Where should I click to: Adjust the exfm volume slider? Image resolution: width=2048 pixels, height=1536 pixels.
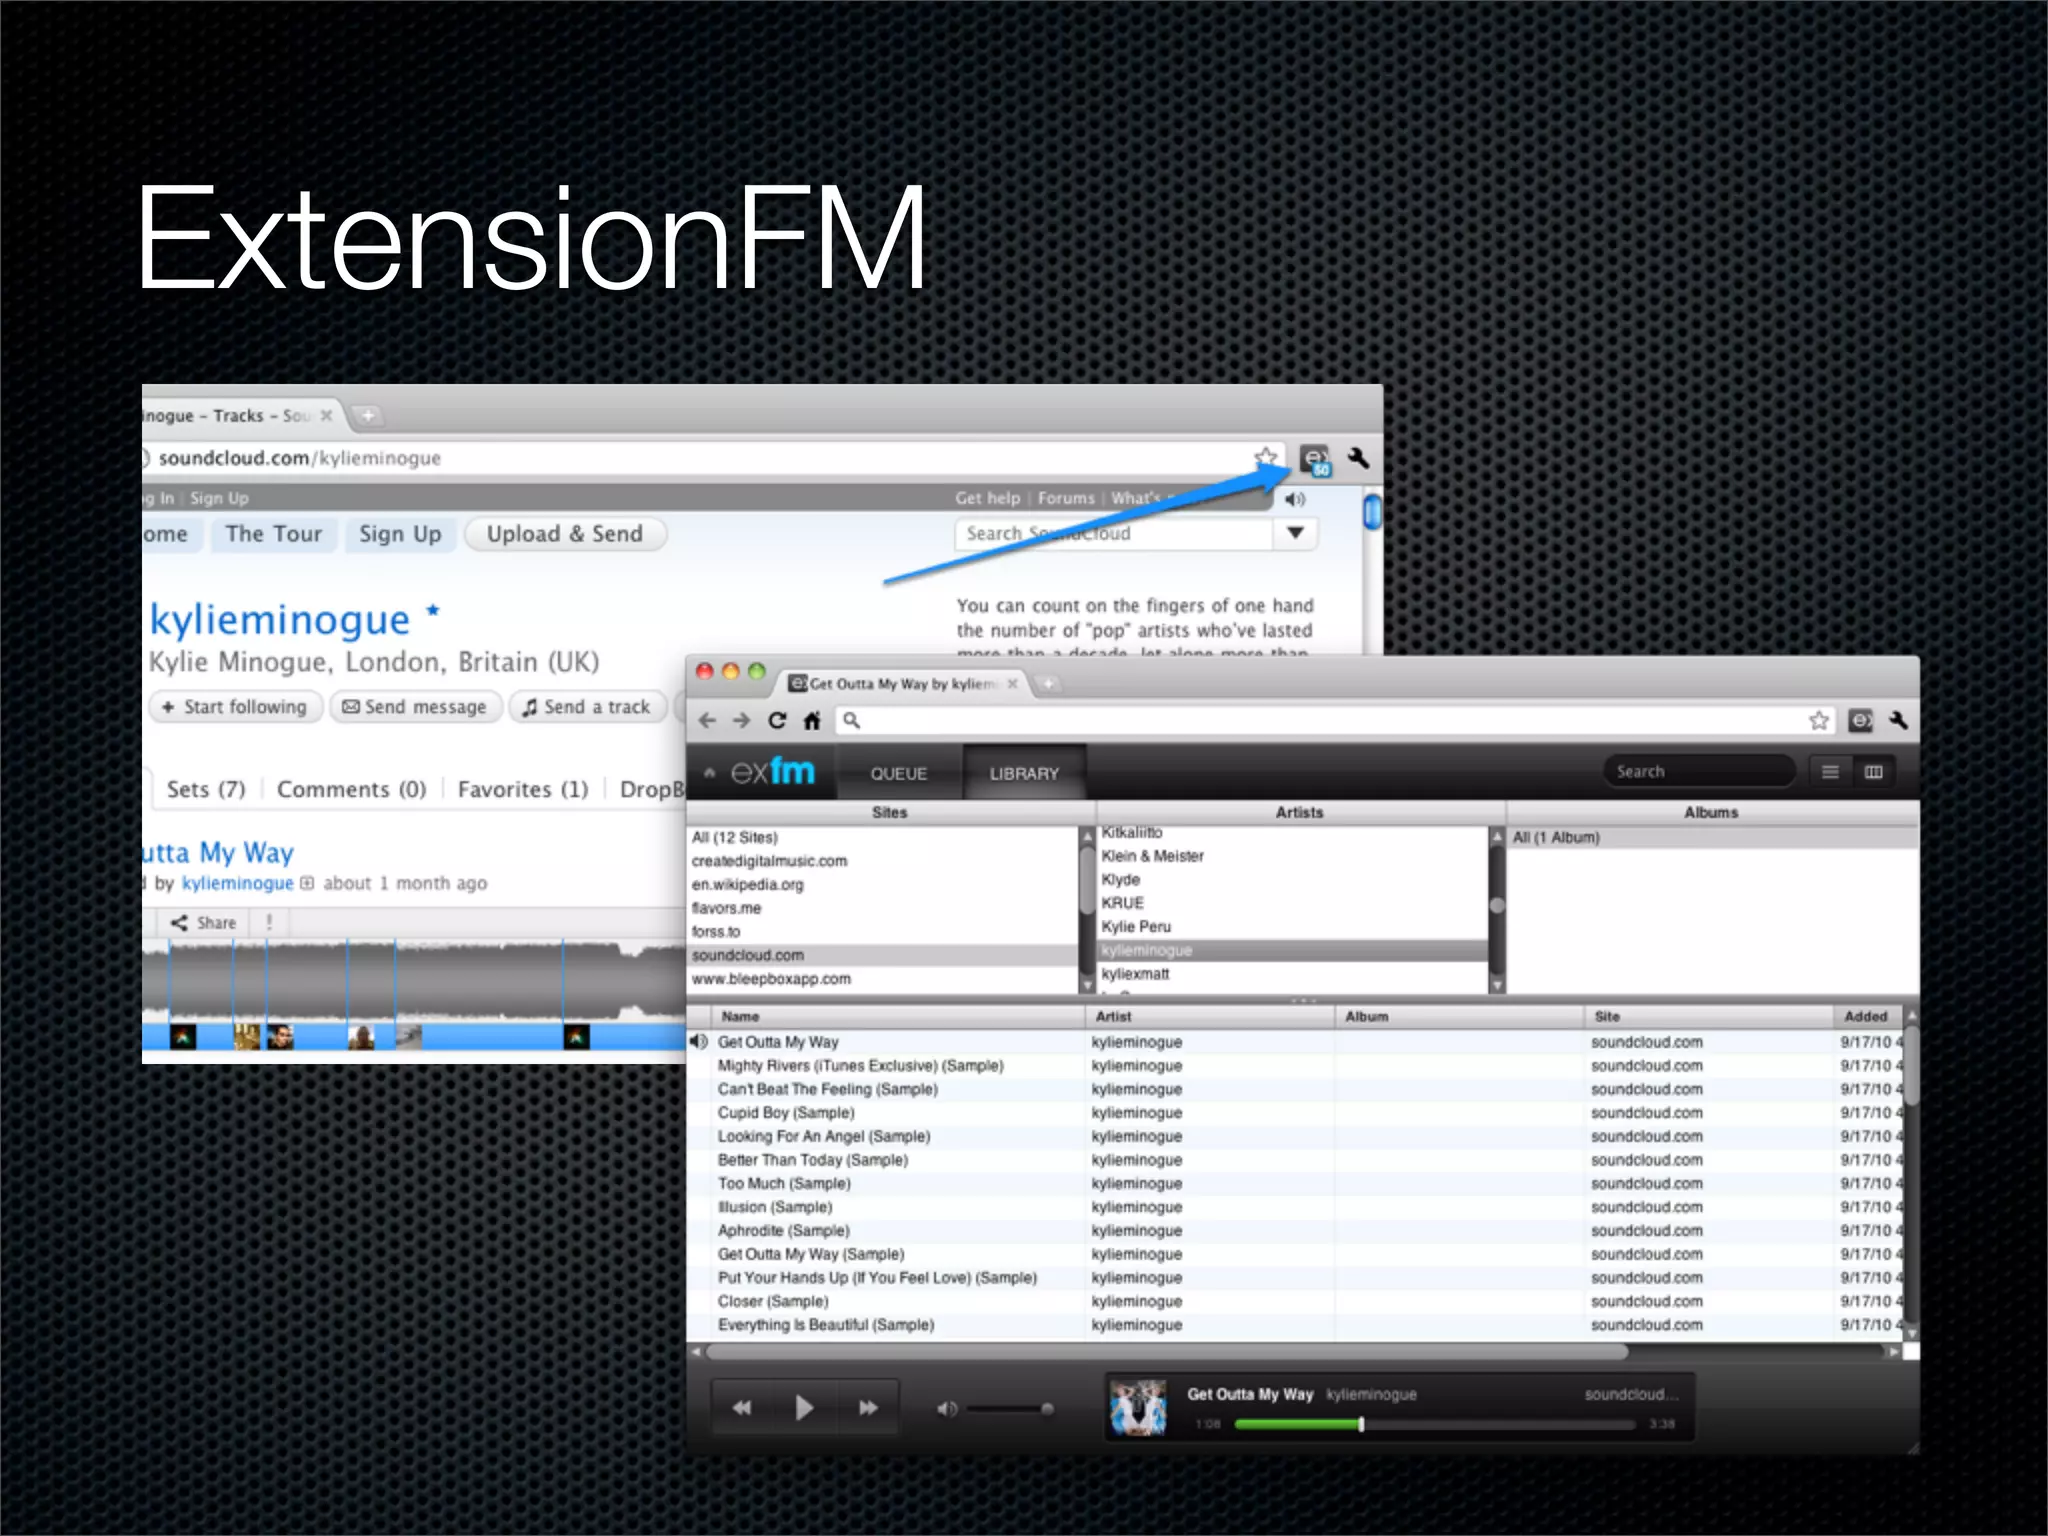[x=1008, y=1409]
